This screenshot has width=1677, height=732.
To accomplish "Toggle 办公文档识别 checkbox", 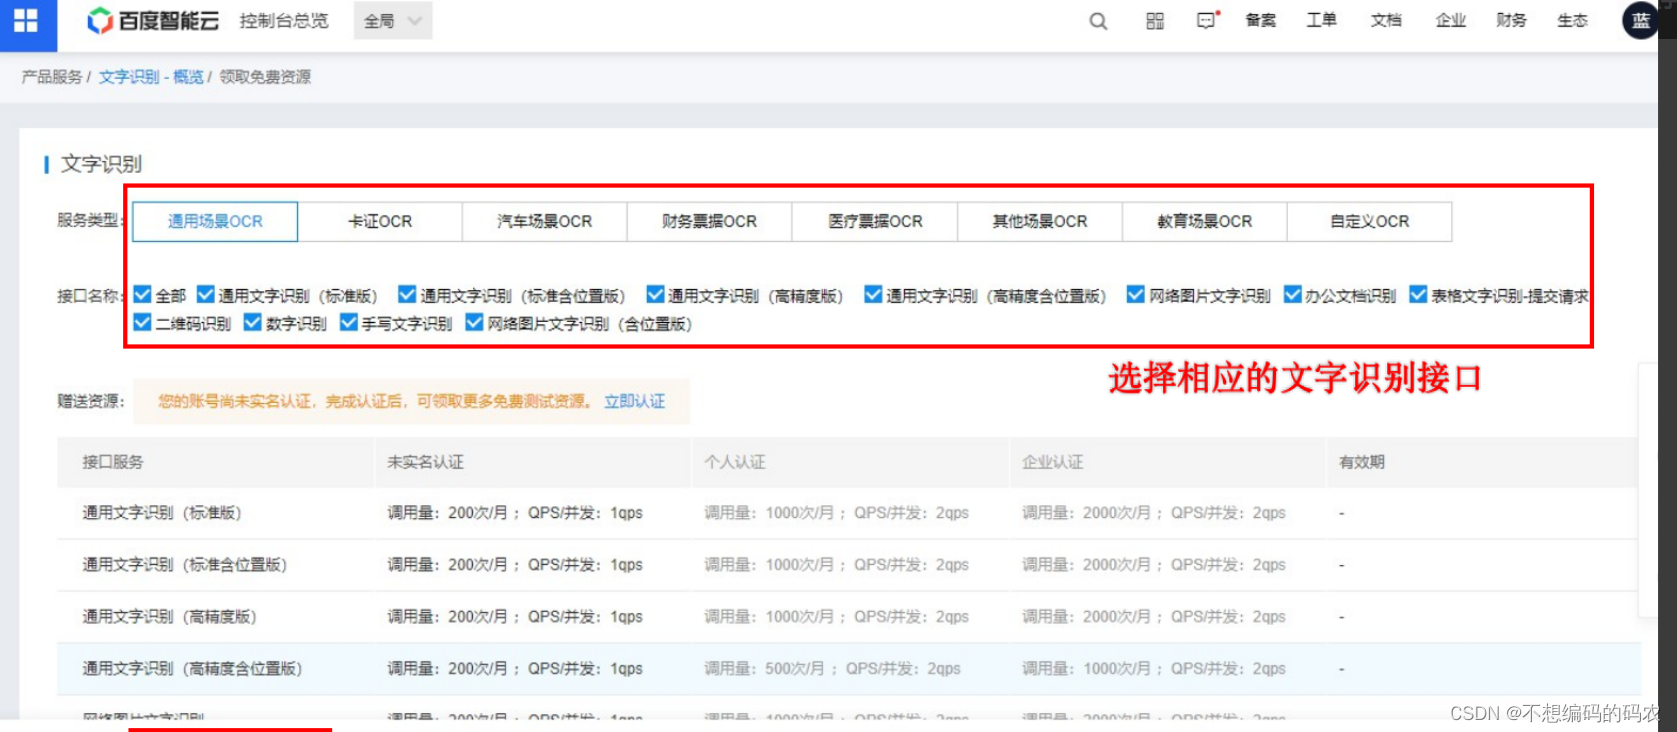I will click(x=1292, y=295).
